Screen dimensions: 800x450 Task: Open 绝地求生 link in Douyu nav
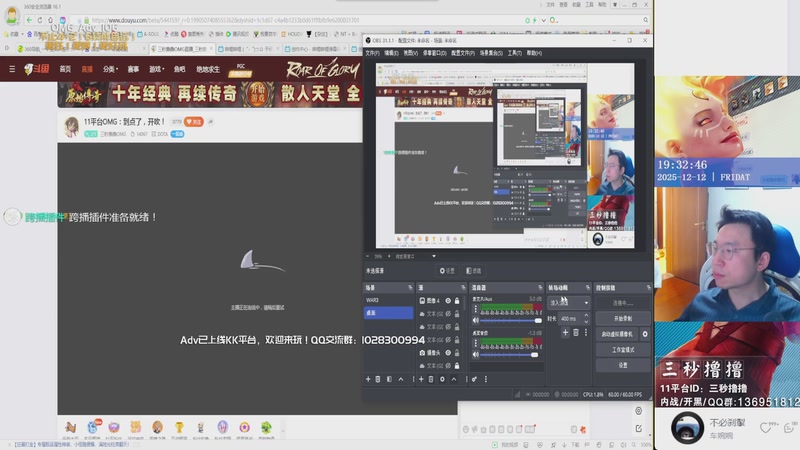click(208, 69)
